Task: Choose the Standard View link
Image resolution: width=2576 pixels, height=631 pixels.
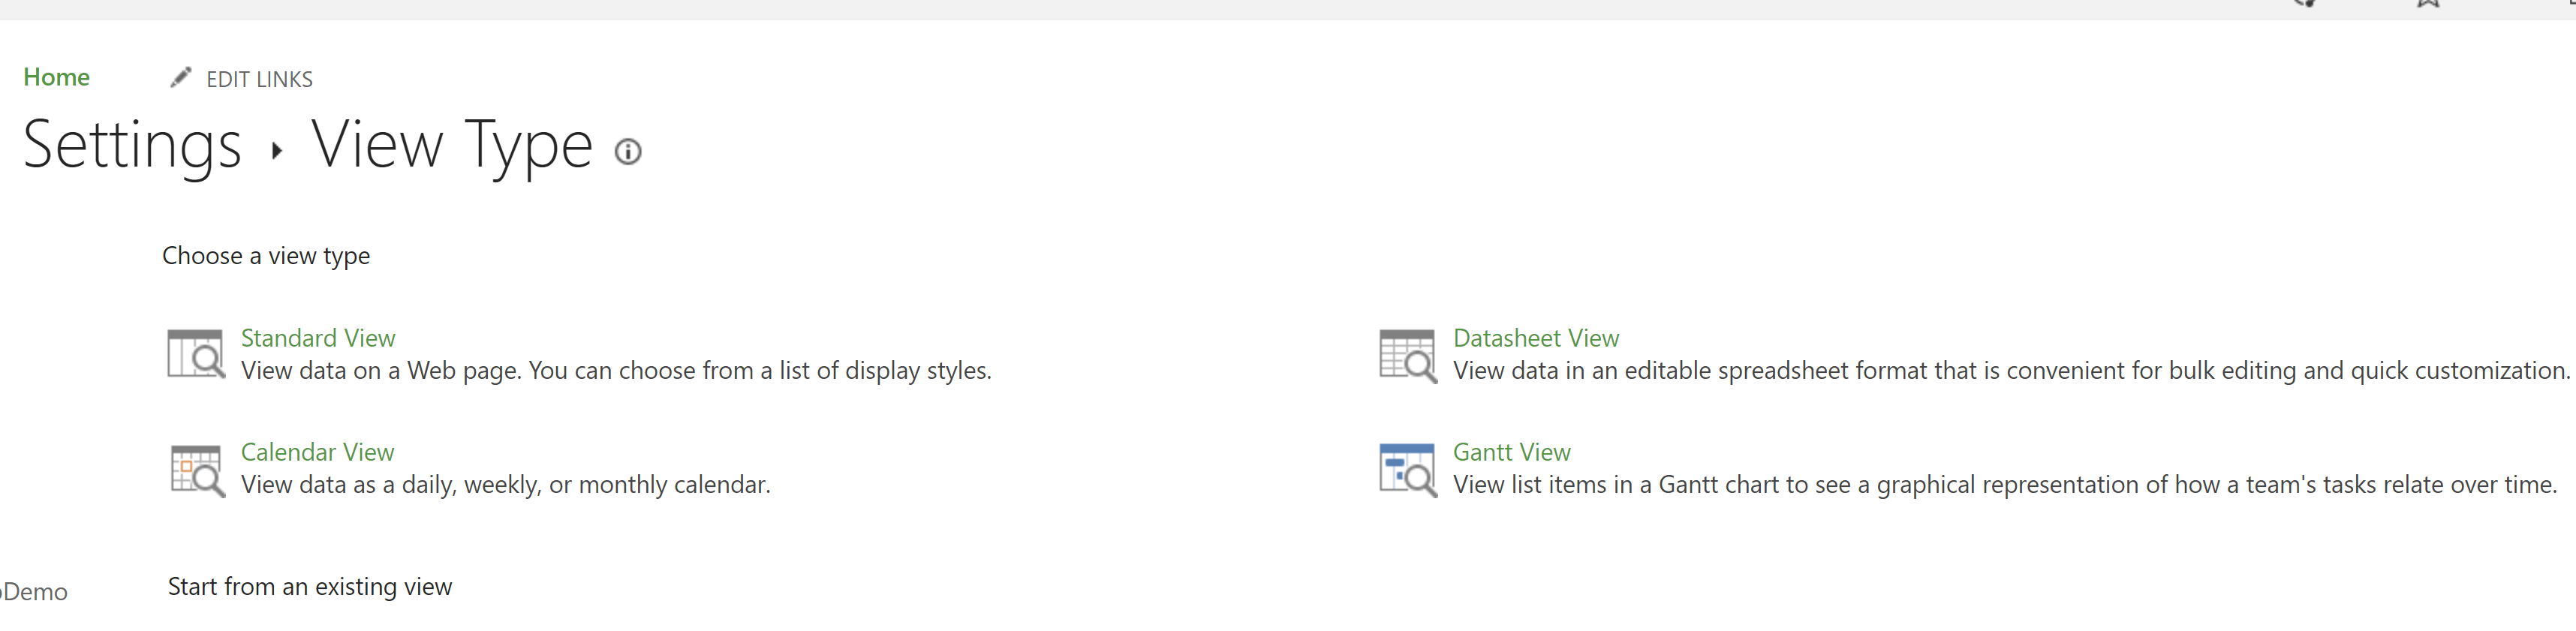Action: pyautogui.click(x=318, y=338)
